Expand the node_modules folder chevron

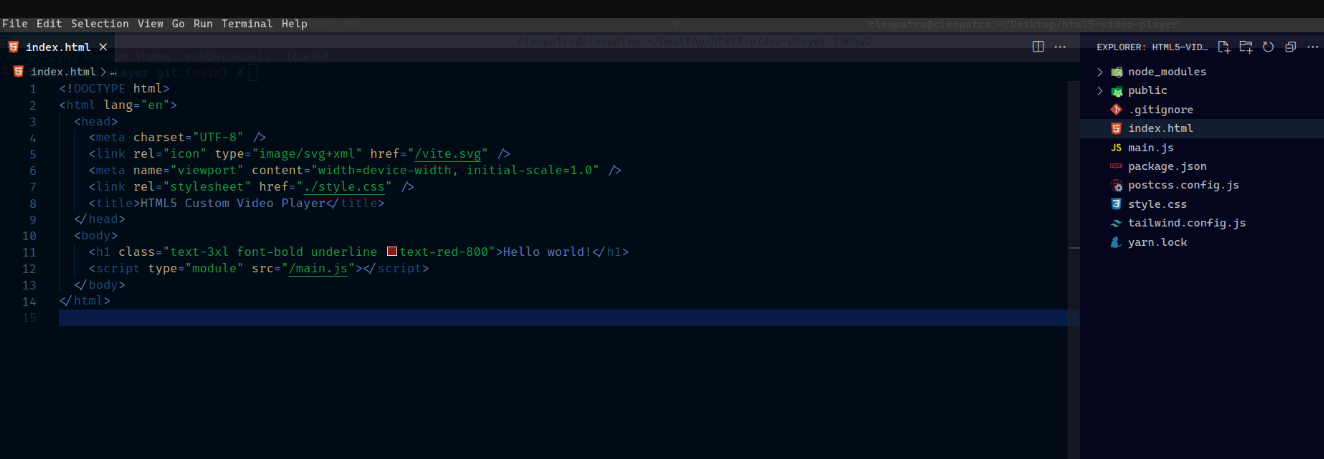coord(1100,72)
